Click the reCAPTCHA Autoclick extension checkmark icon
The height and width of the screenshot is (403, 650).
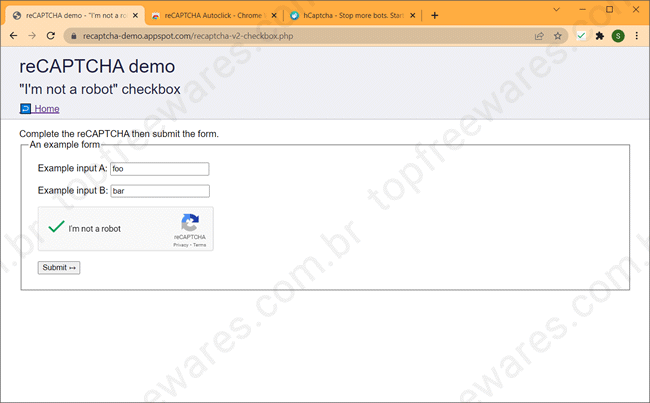[581, 35]
